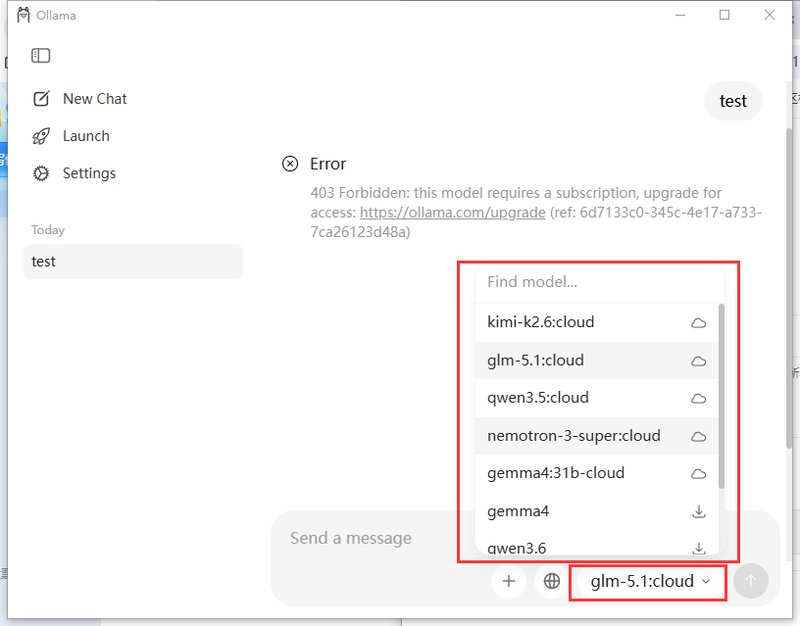Click the Settings gear icon

click(41, 173)
